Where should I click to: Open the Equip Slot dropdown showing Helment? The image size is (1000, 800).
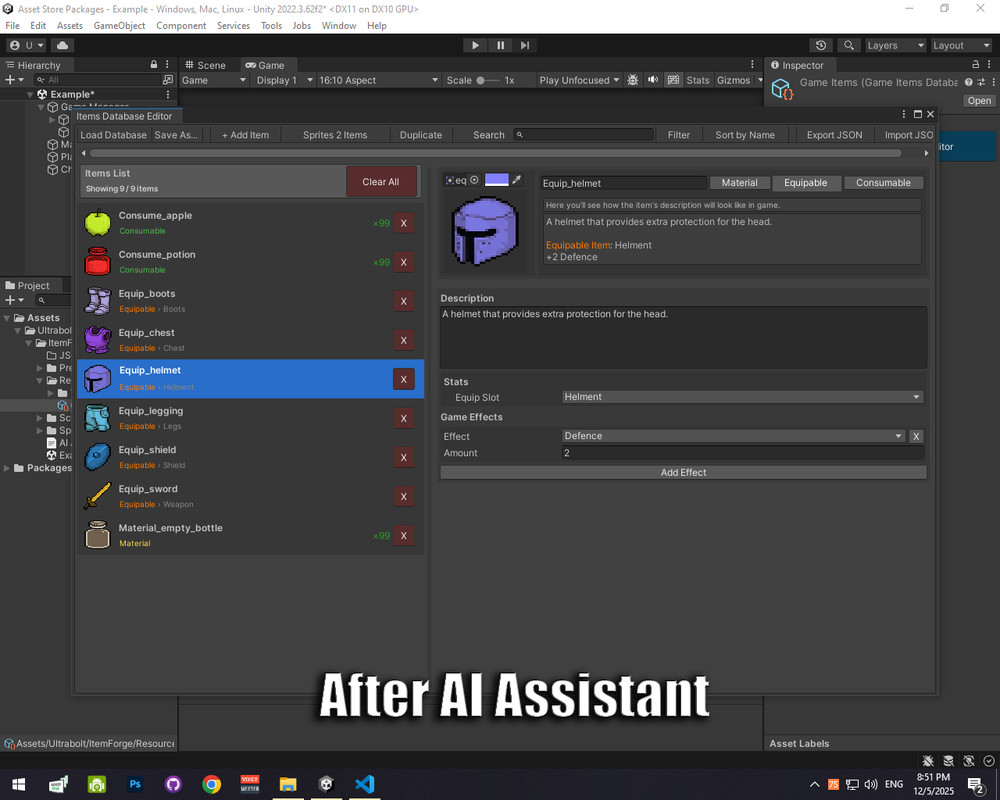742,397
